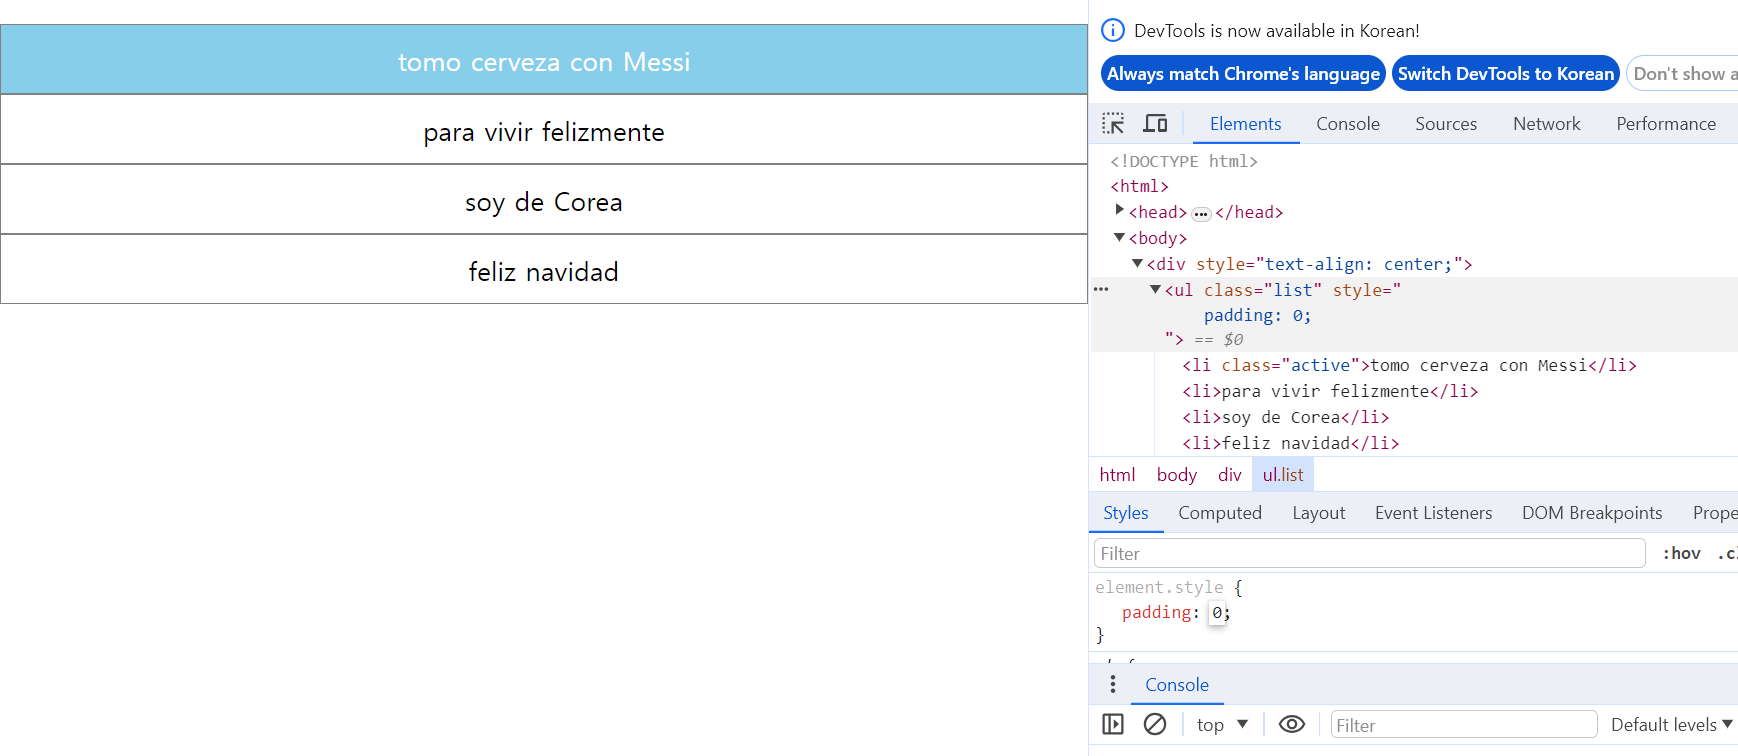
Task: Expand the collapsed head ellipsis badge
Action: 1201,213
